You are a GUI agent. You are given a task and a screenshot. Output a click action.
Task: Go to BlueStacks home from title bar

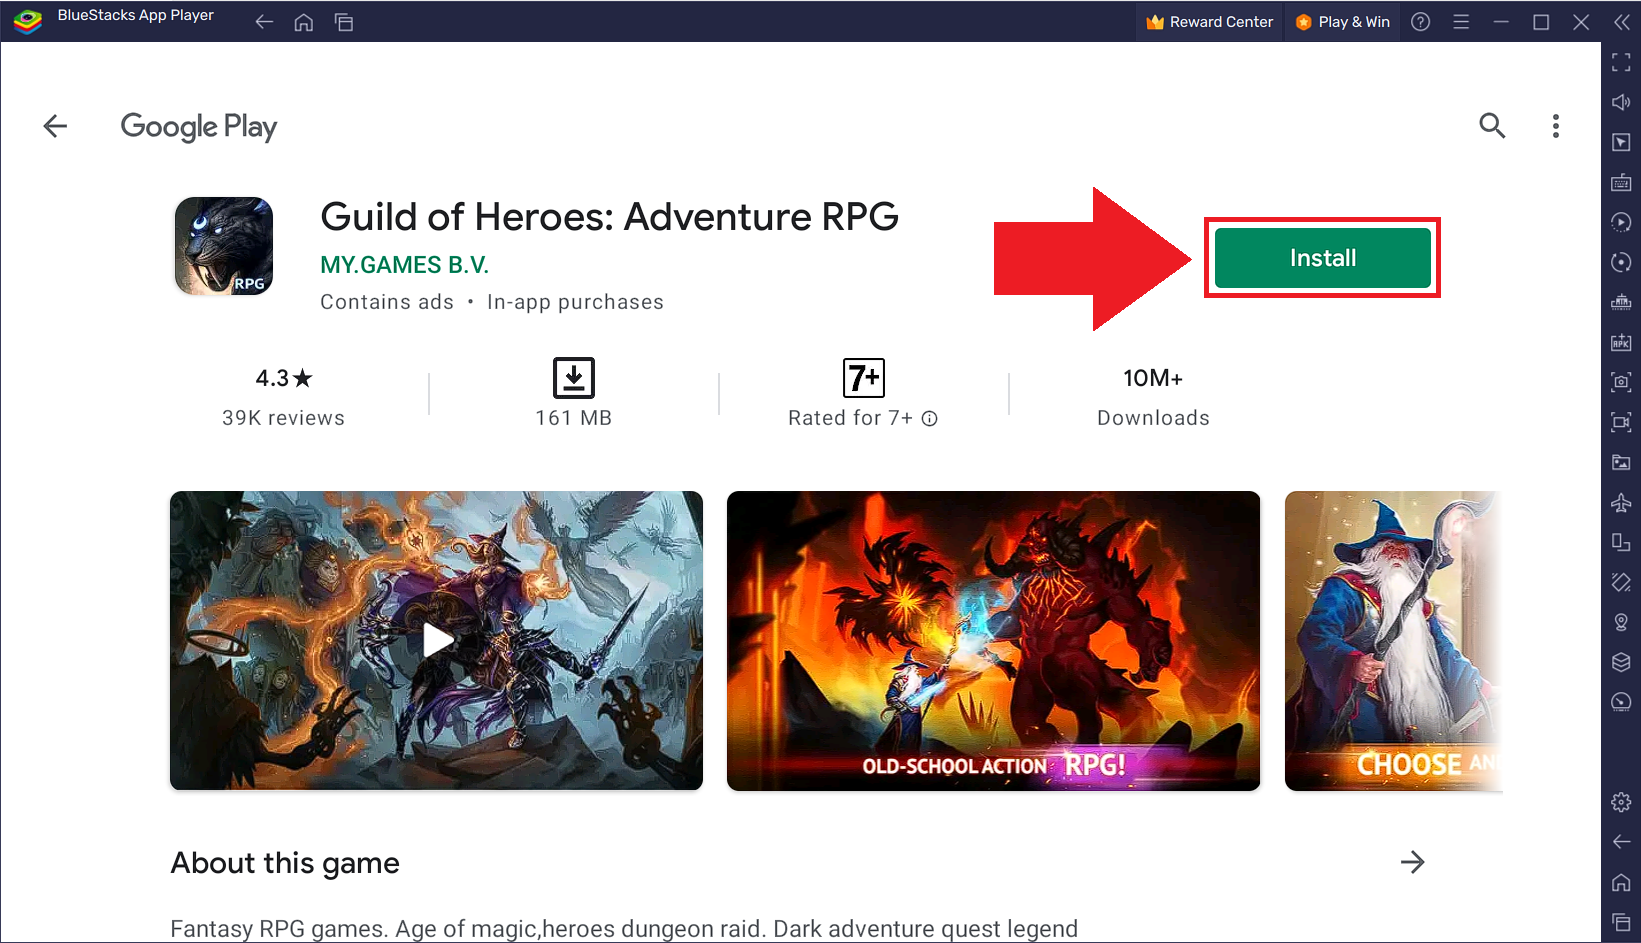tap(304, 22)
